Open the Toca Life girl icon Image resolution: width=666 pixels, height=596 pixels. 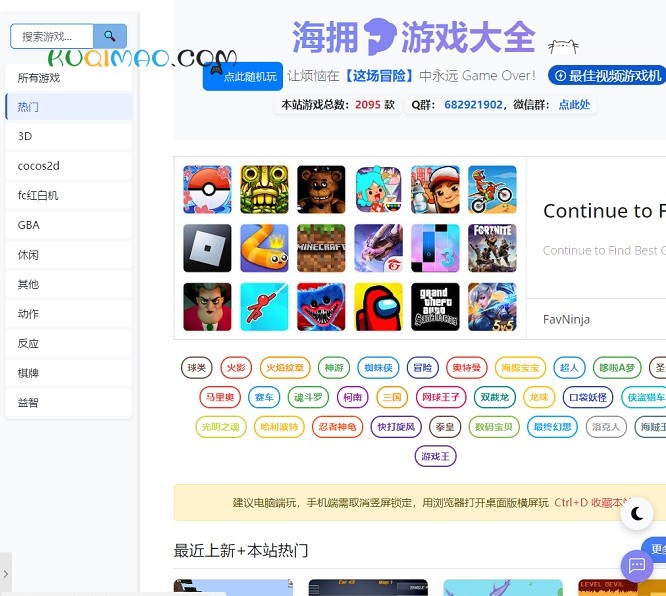coord(378,189)
